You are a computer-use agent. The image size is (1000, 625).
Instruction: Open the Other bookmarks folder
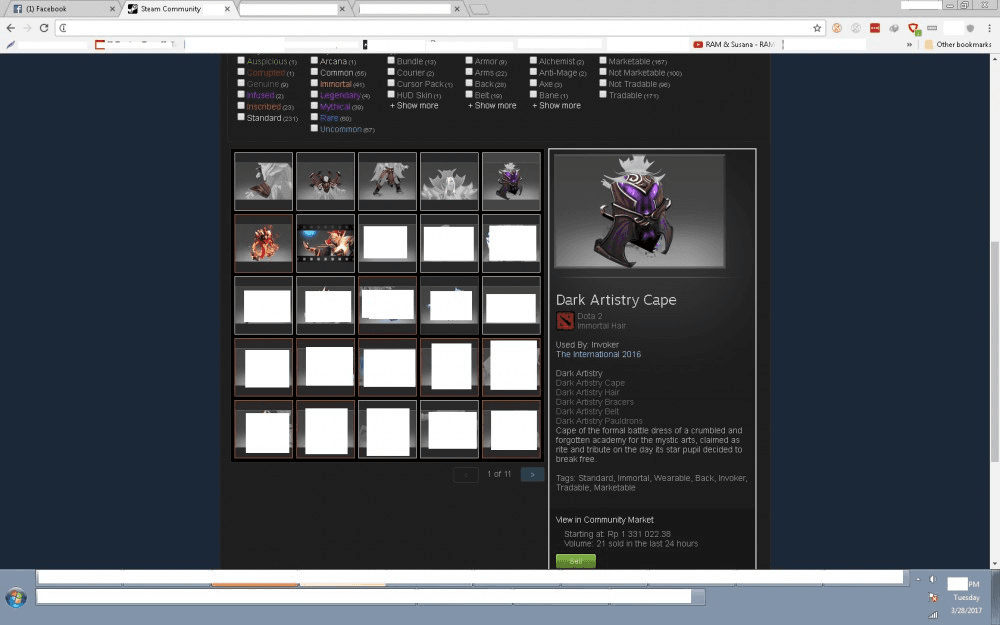[x=958, y=45]
